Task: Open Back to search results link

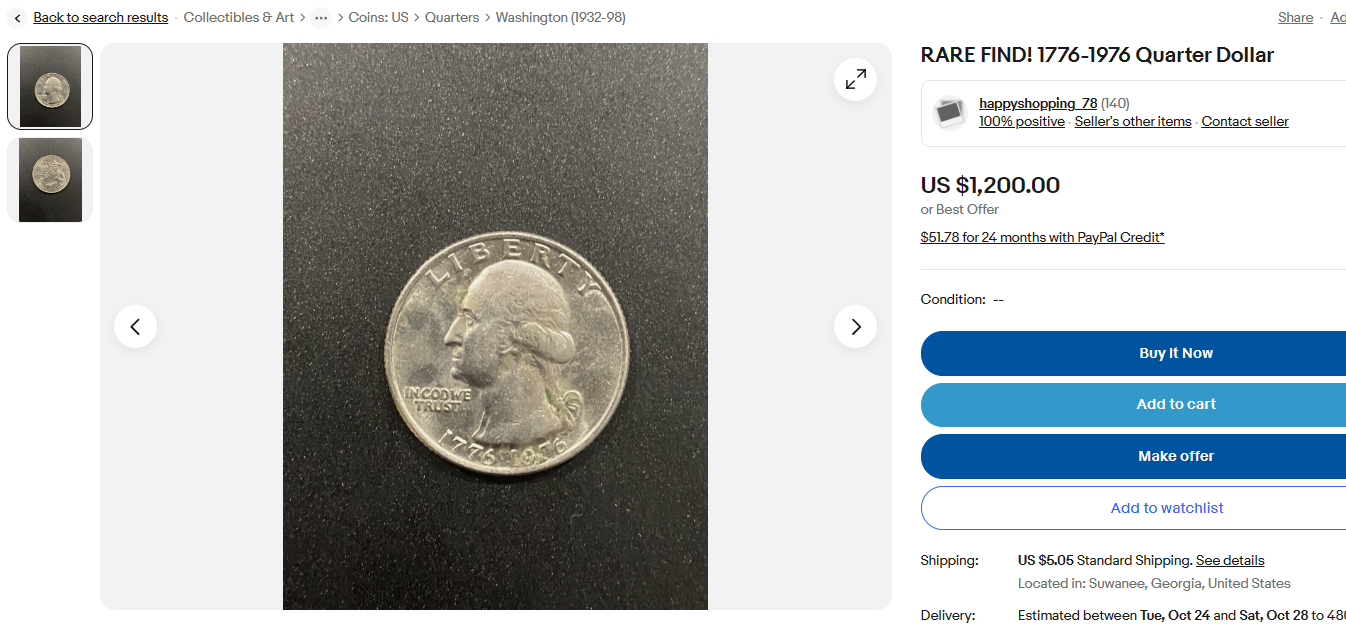Action: pyautogui.click(x=100, y=18)
